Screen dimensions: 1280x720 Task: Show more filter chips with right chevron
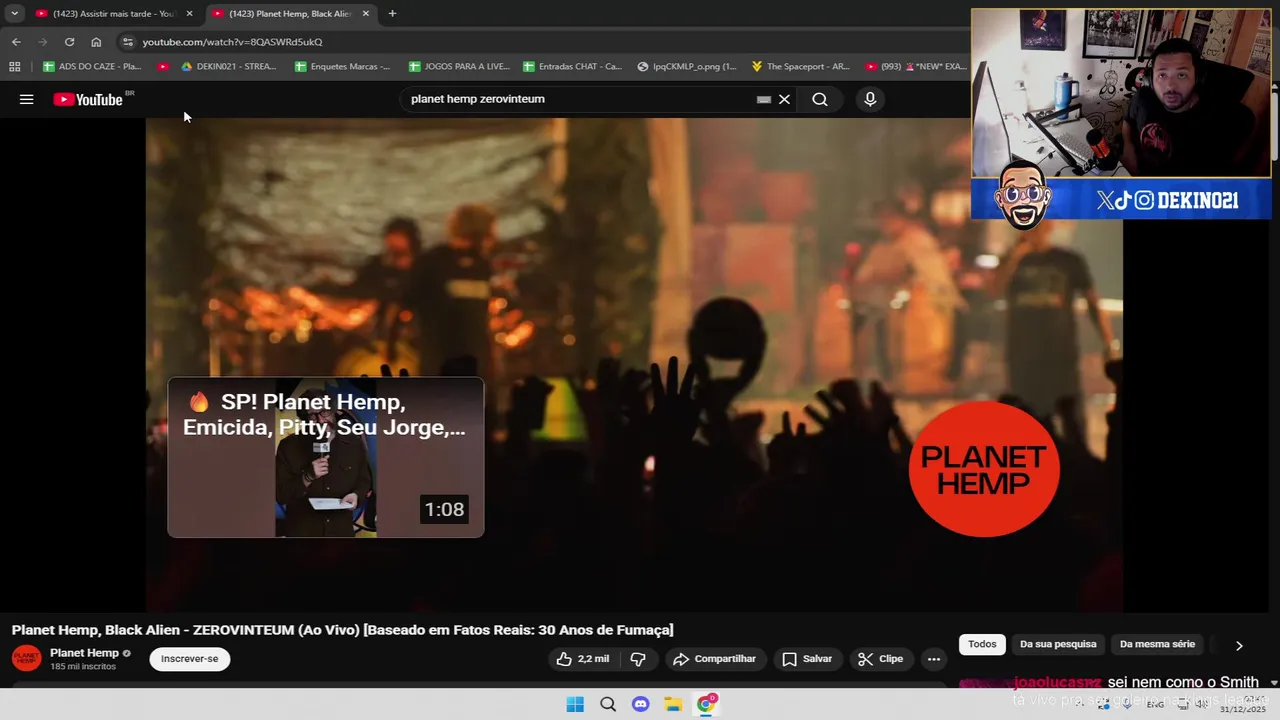1239,645
